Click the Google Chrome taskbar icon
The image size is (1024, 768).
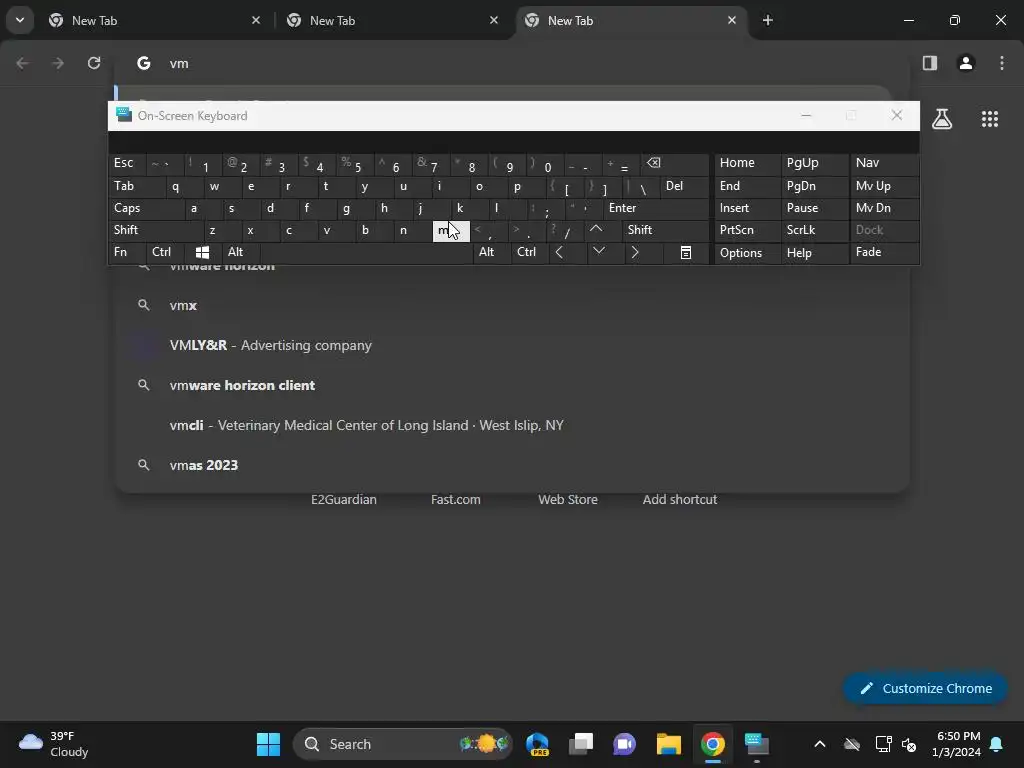(x=713, y=744)
